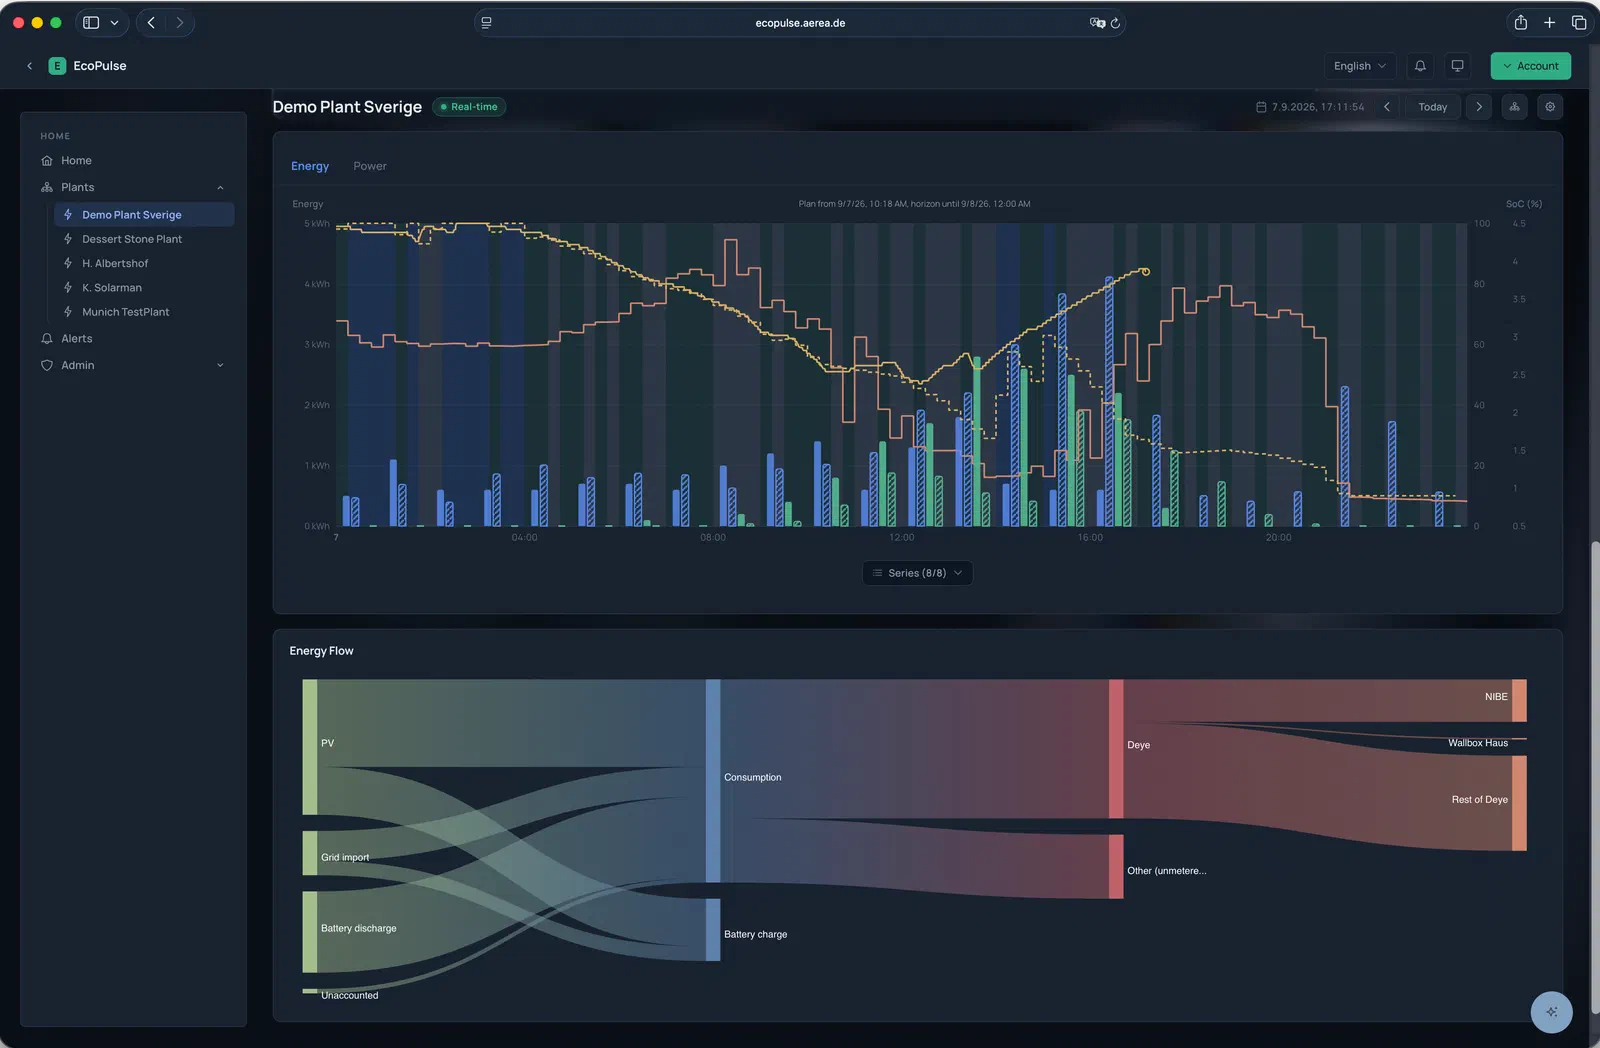This screenshot has width=1600, height=1048.
Task: Open the AI assistant sparkle button
Action: pyautogui.click(x=1551, y=1012)
